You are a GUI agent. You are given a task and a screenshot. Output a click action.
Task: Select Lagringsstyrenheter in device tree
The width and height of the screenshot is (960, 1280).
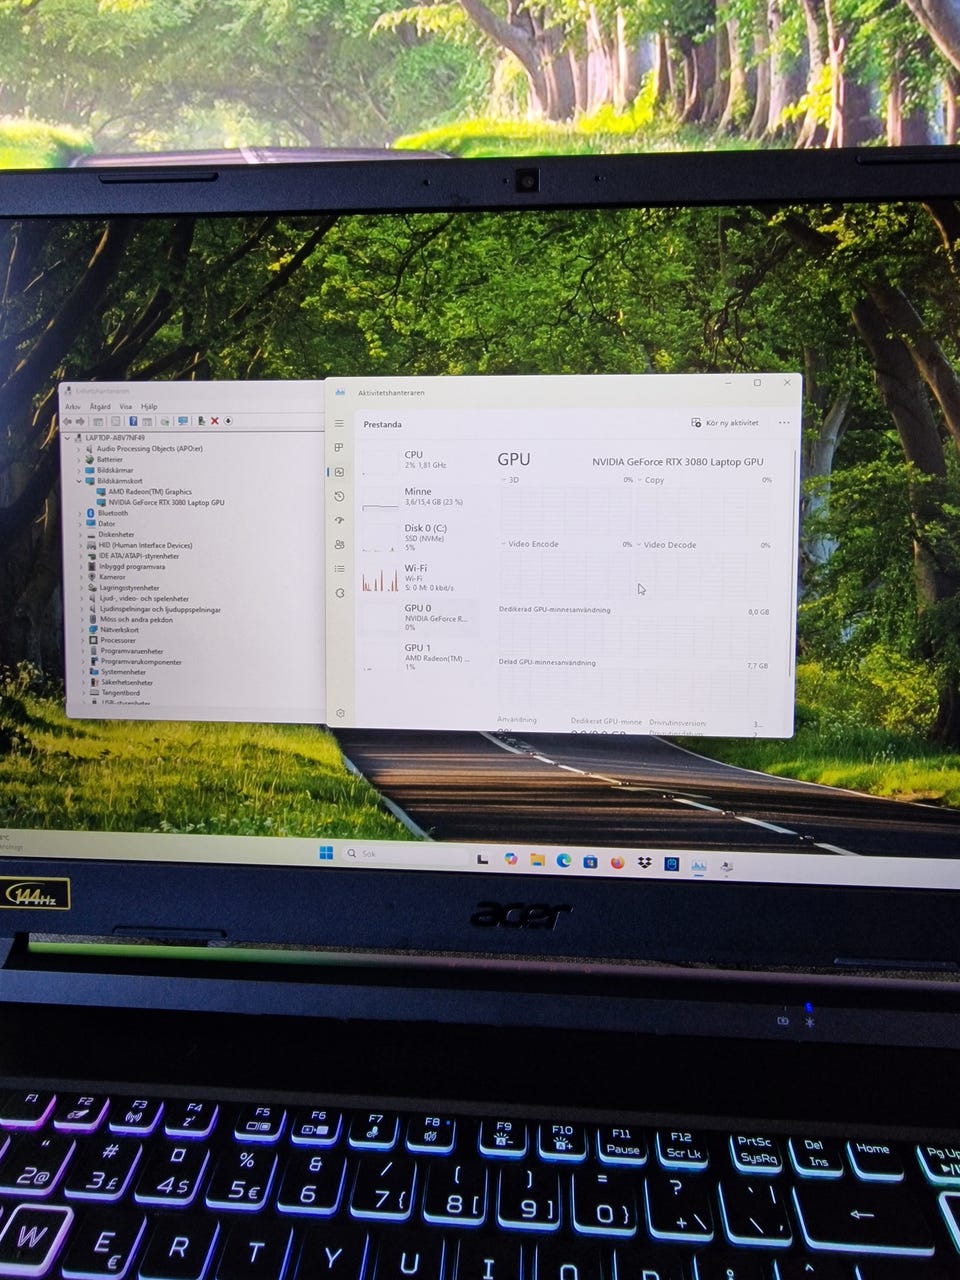pyautogui.click(x=124, y=588)
